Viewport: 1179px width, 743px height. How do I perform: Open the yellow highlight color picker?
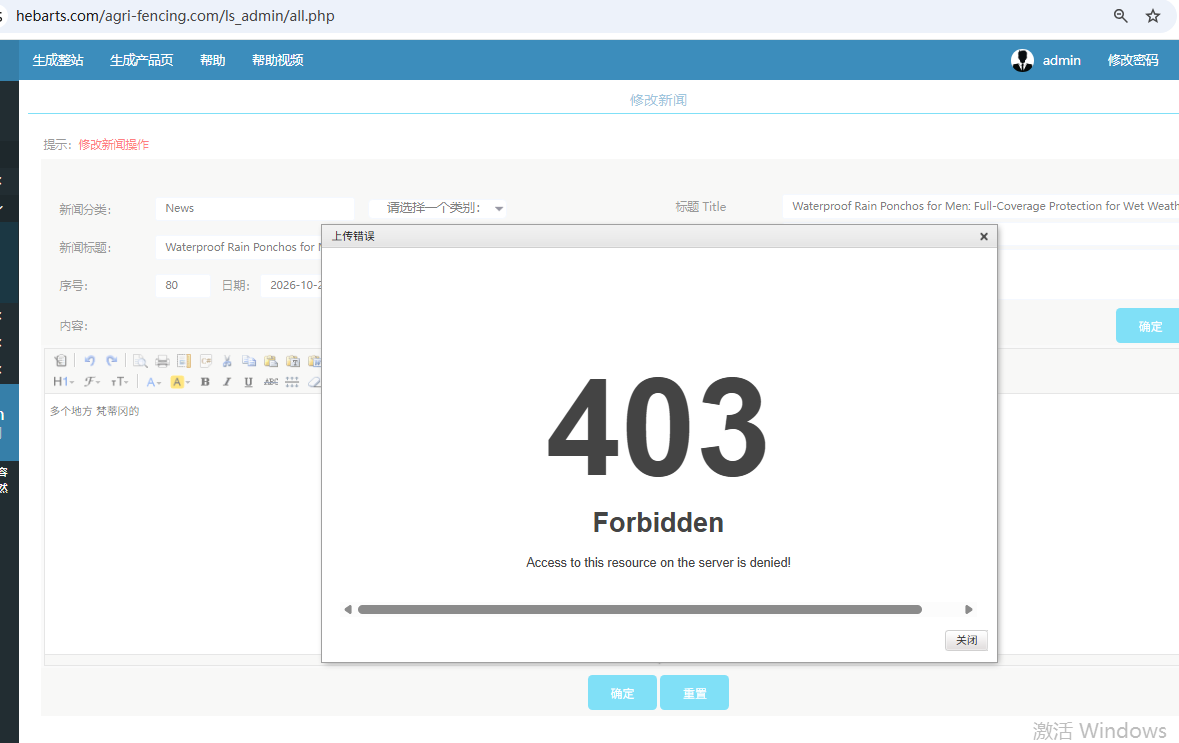click(x=180, y=382)
